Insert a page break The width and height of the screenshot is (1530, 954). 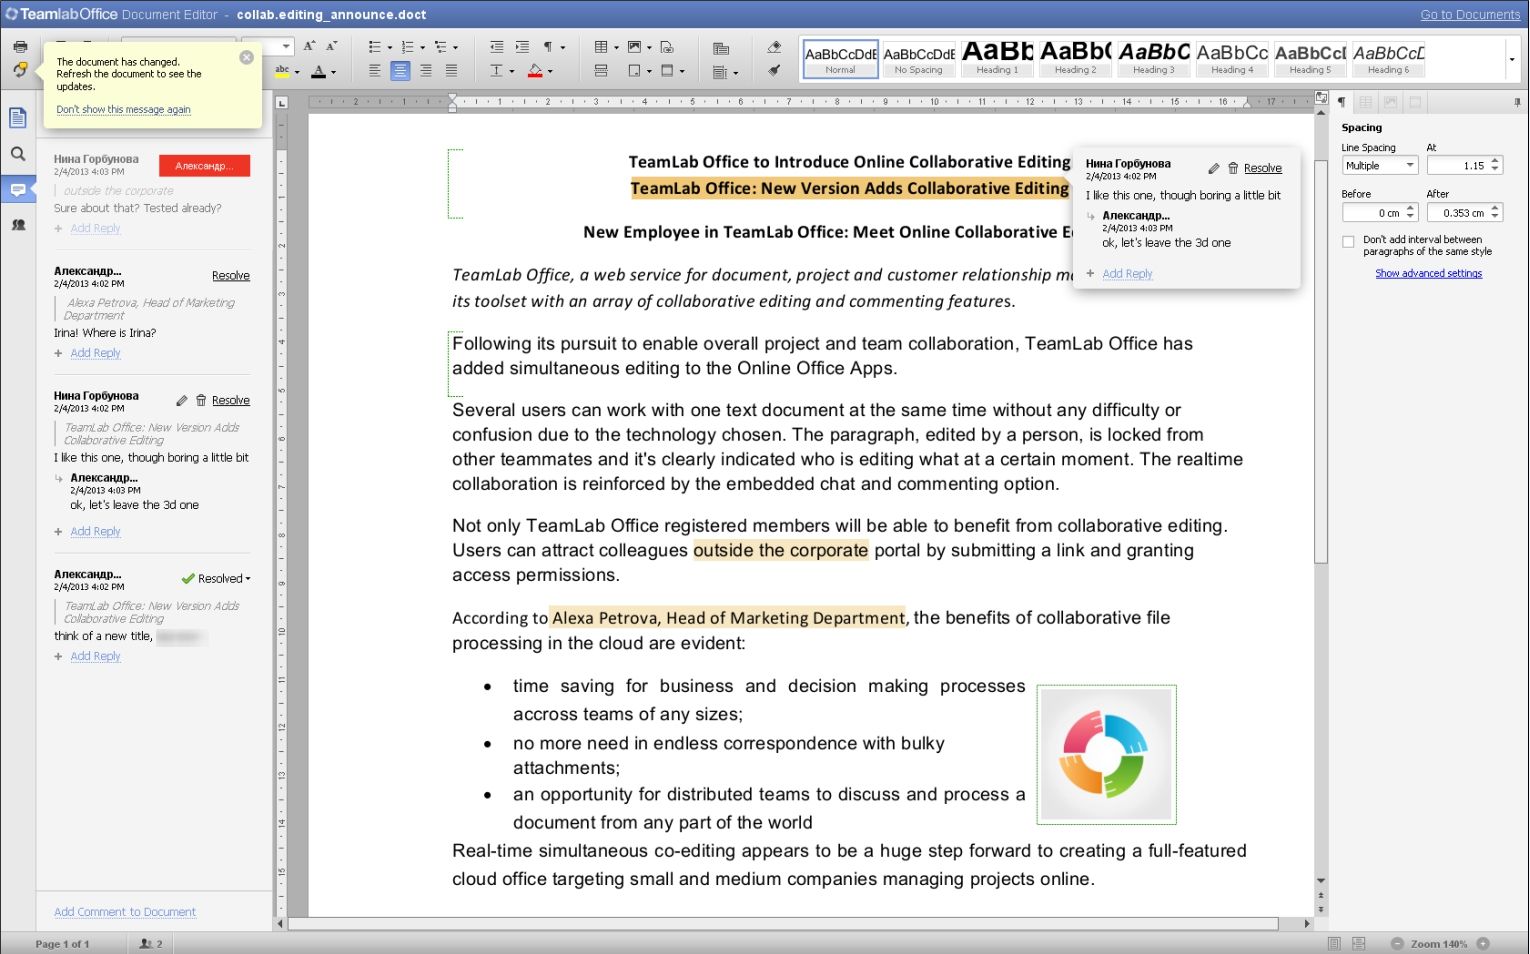pyautogui.click(x=601, y=71)
